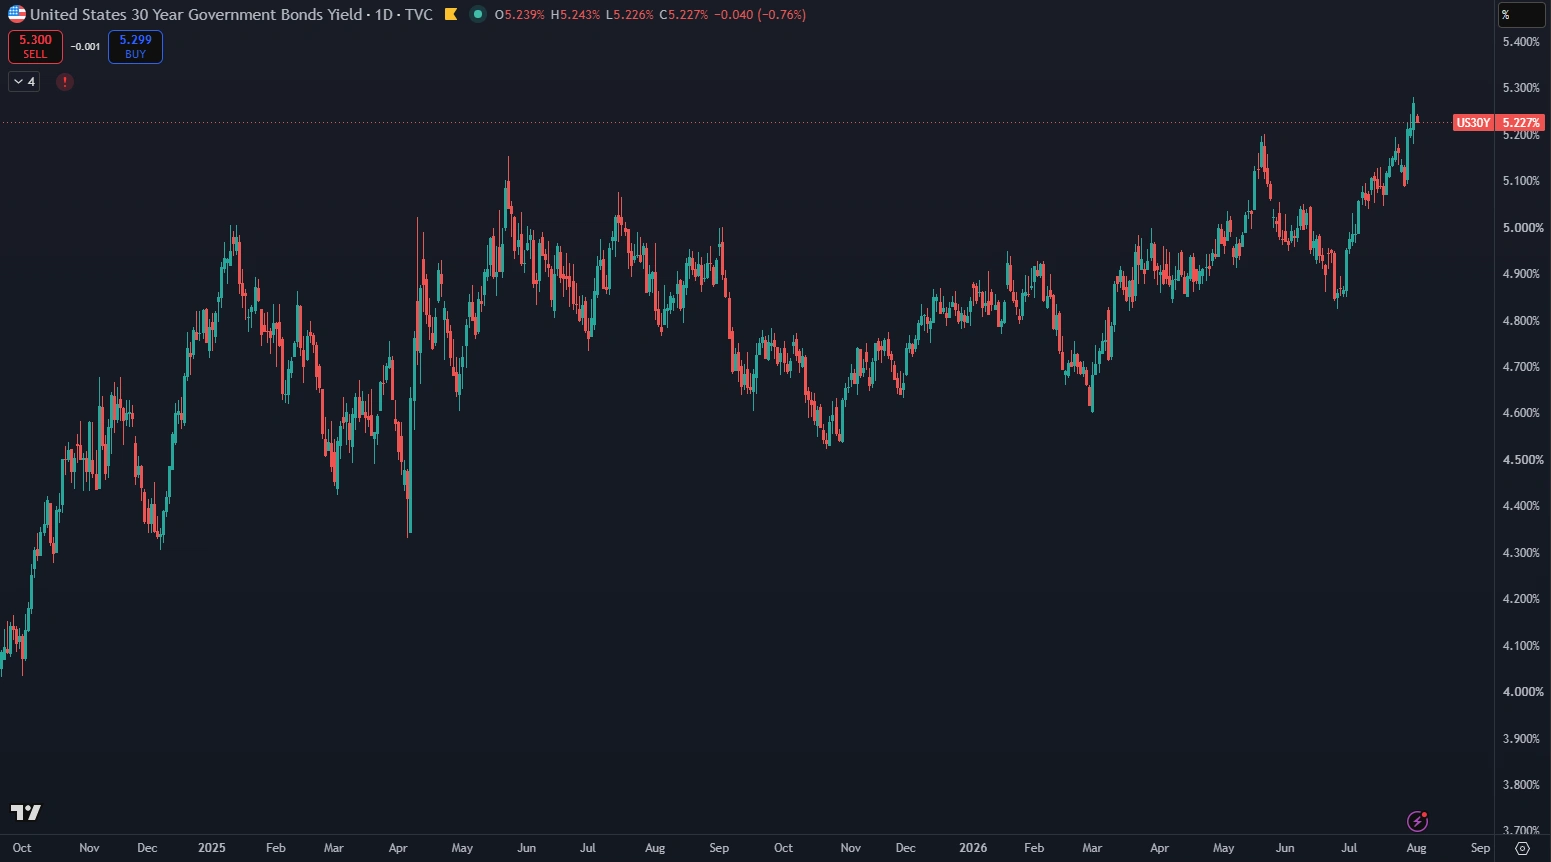Click the green market status indicator
Viewport: 1551px width, 862px height.
[x=478, y=14]
